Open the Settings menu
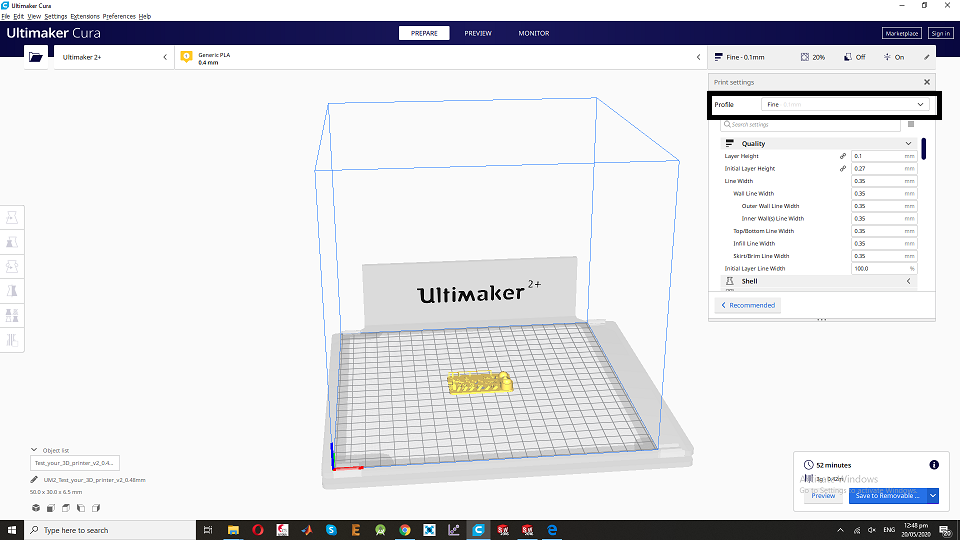The width and height of the screenshot is (960, 540). [x=56, y=17]
